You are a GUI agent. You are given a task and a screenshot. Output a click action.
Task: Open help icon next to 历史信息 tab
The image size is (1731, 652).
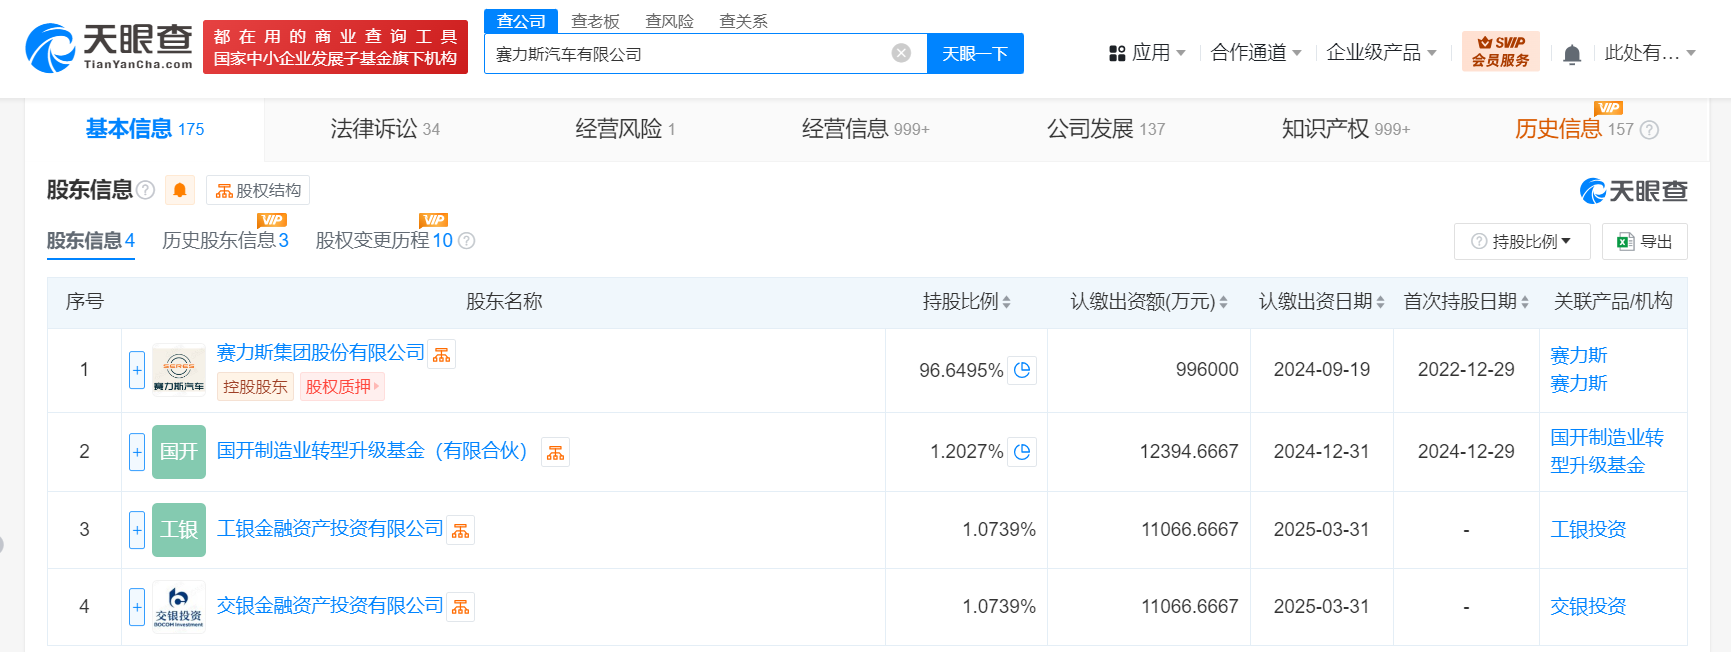1650,130
